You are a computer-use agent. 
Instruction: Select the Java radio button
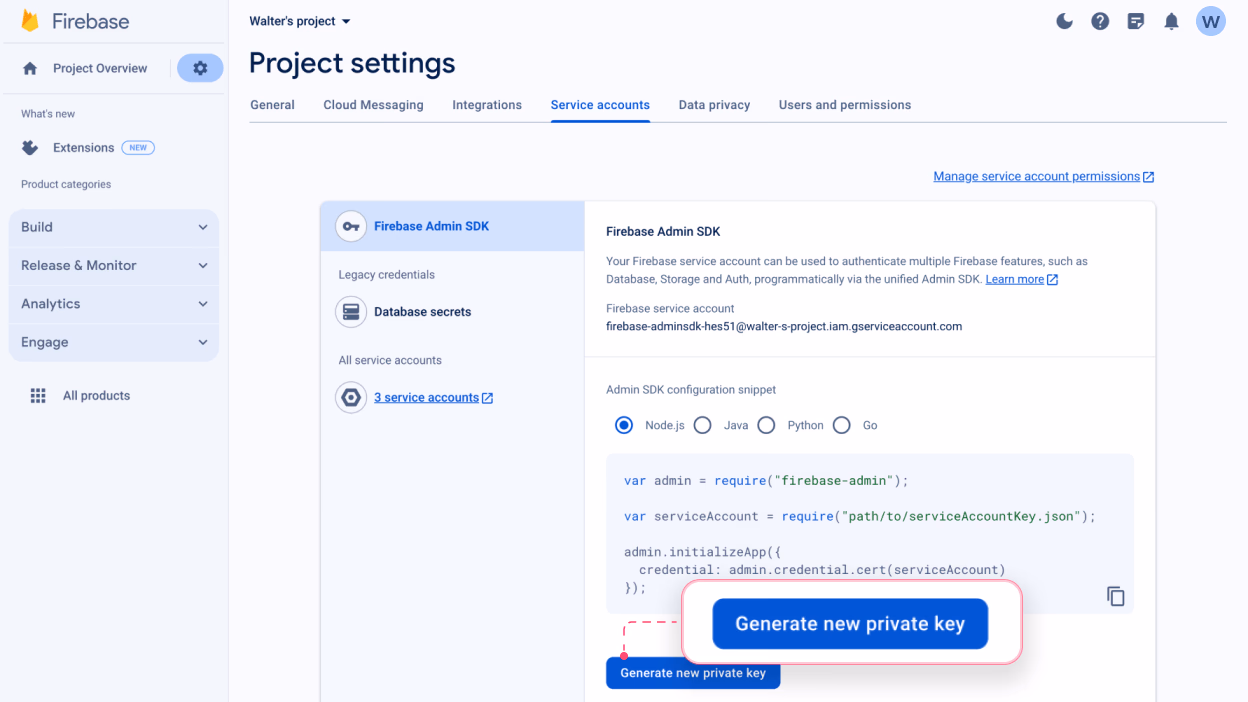[x=703, y=425]
